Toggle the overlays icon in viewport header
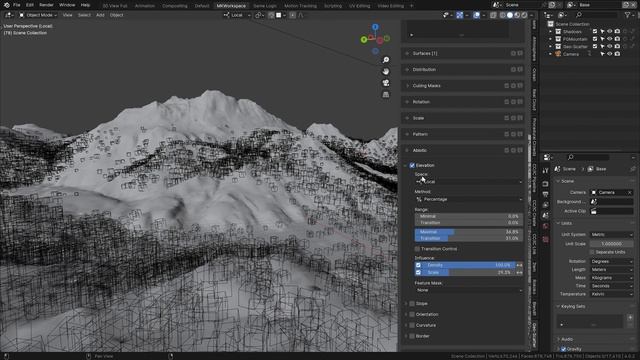The width and height of the screenshot is (640, 360). (476, 15)
